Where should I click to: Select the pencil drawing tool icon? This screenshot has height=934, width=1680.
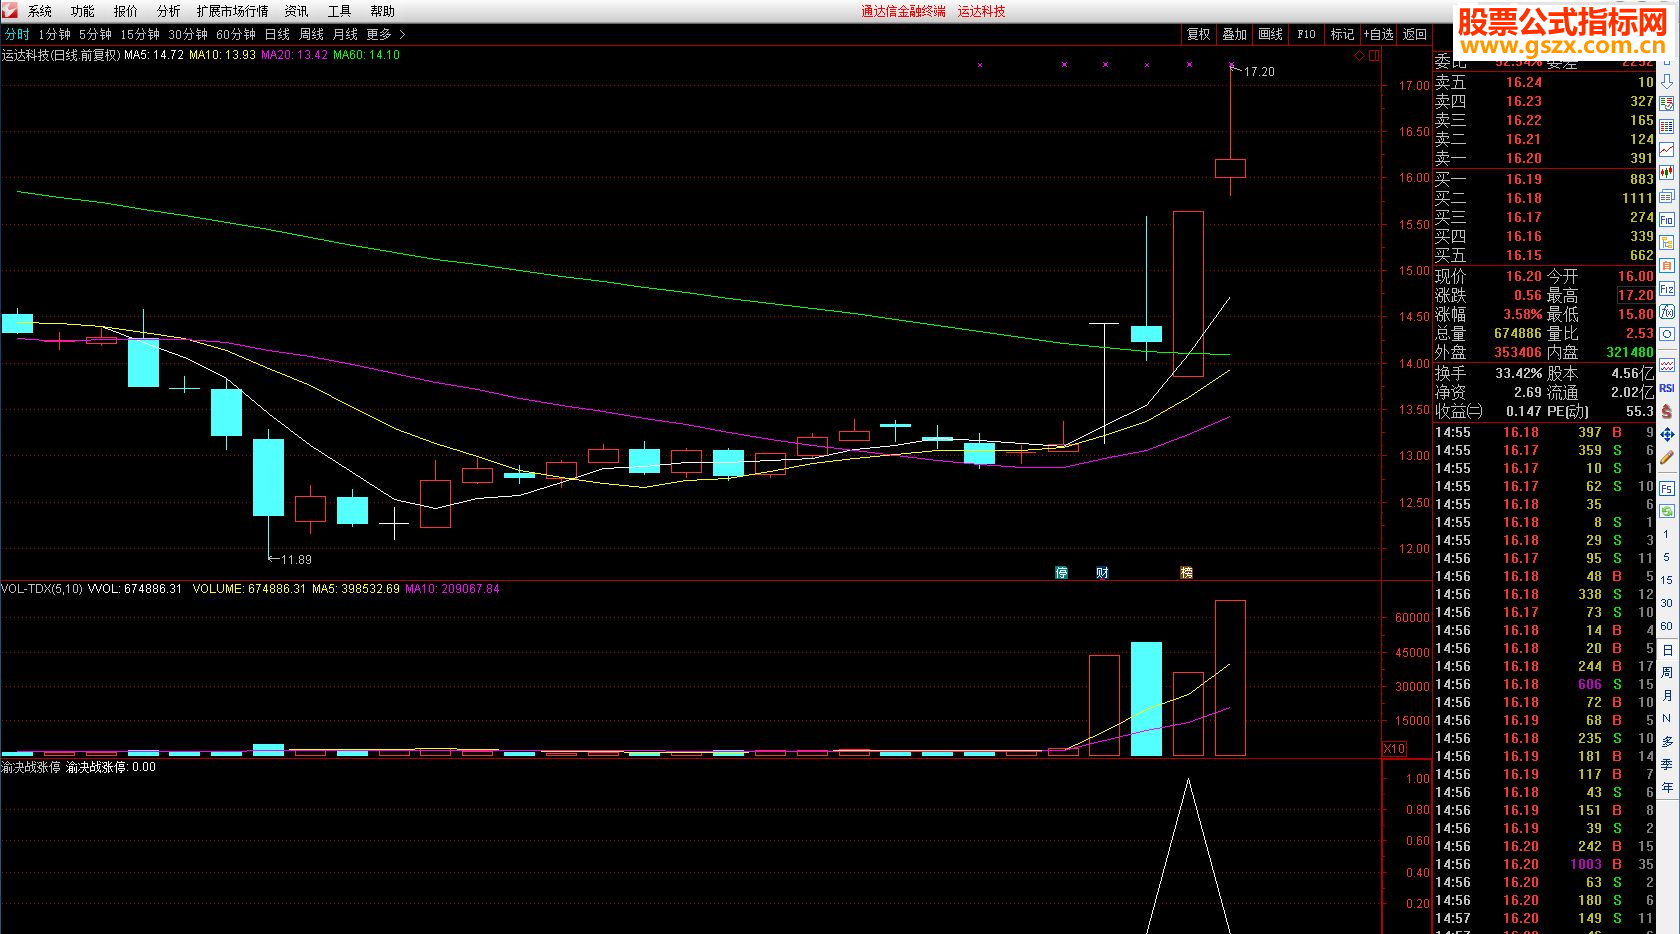[1667, 457]
